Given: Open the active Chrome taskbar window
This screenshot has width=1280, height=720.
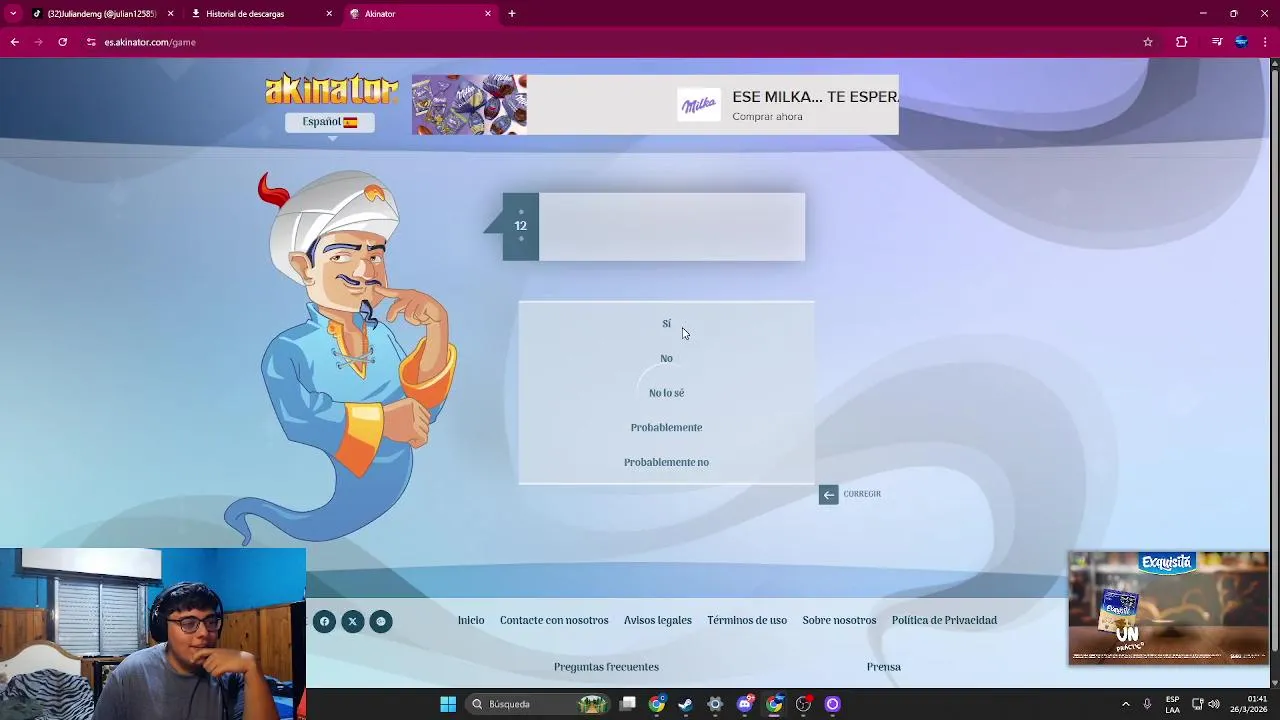Looking at the screenshot, I should click(x=774, y=704).
